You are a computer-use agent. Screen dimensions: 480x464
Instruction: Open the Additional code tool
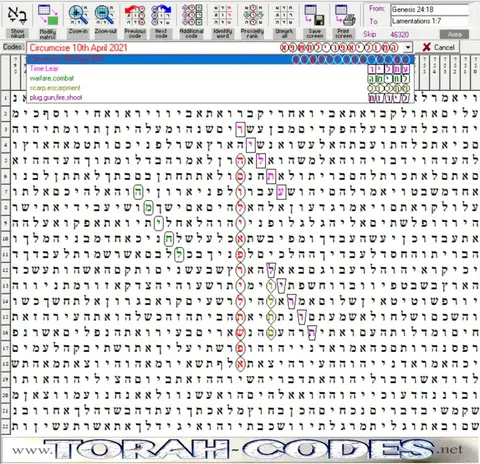point(192,15)
